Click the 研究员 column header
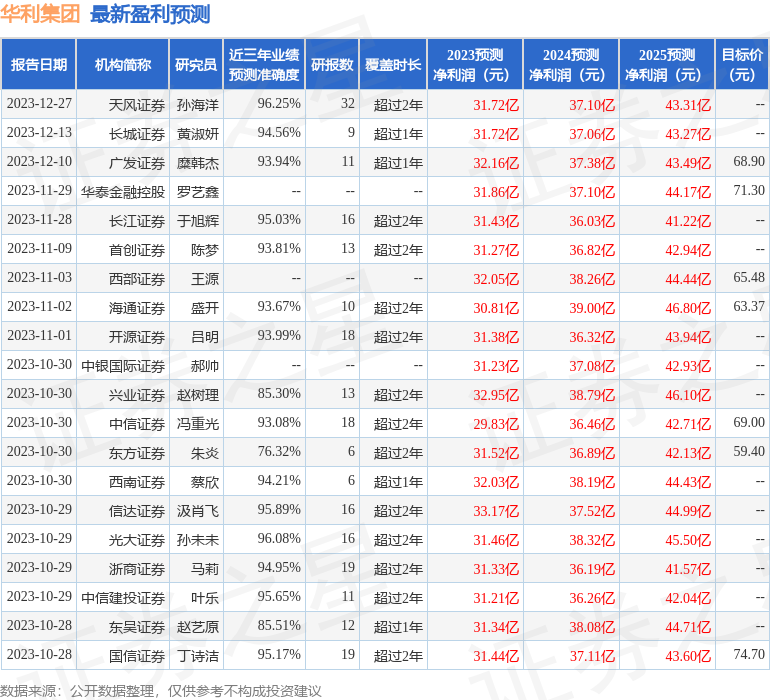The width and height of the screenshot is (770, 700). tap(196, 64)
